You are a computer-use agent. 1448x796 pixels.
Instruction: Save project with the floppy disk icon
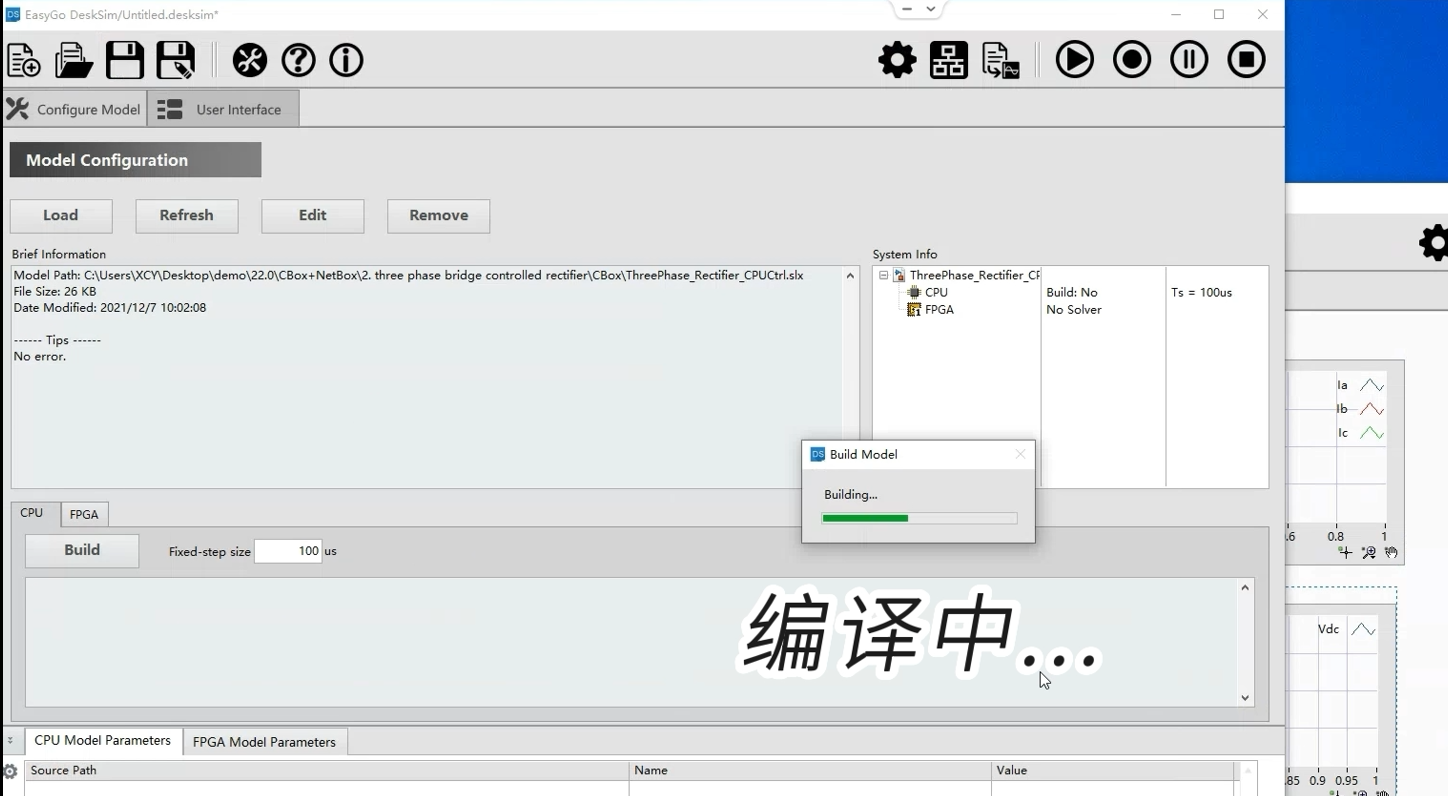pyautogui.click(x=125, y=60)
